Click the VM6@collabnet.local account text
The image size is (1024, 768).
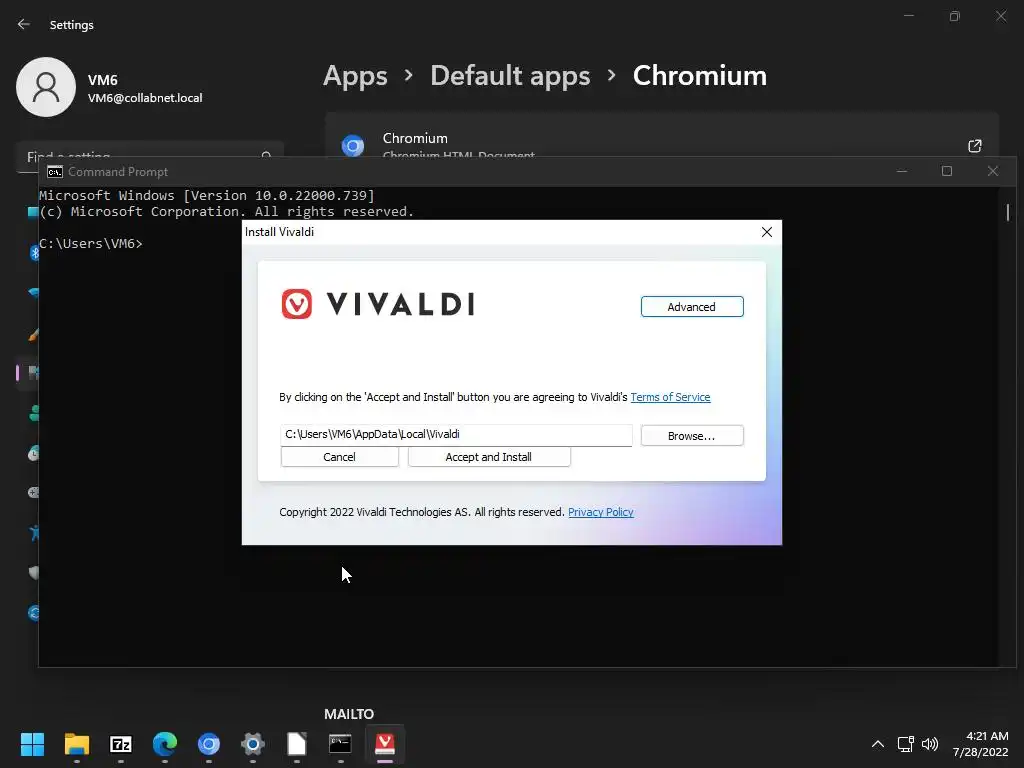pos(145,98)
